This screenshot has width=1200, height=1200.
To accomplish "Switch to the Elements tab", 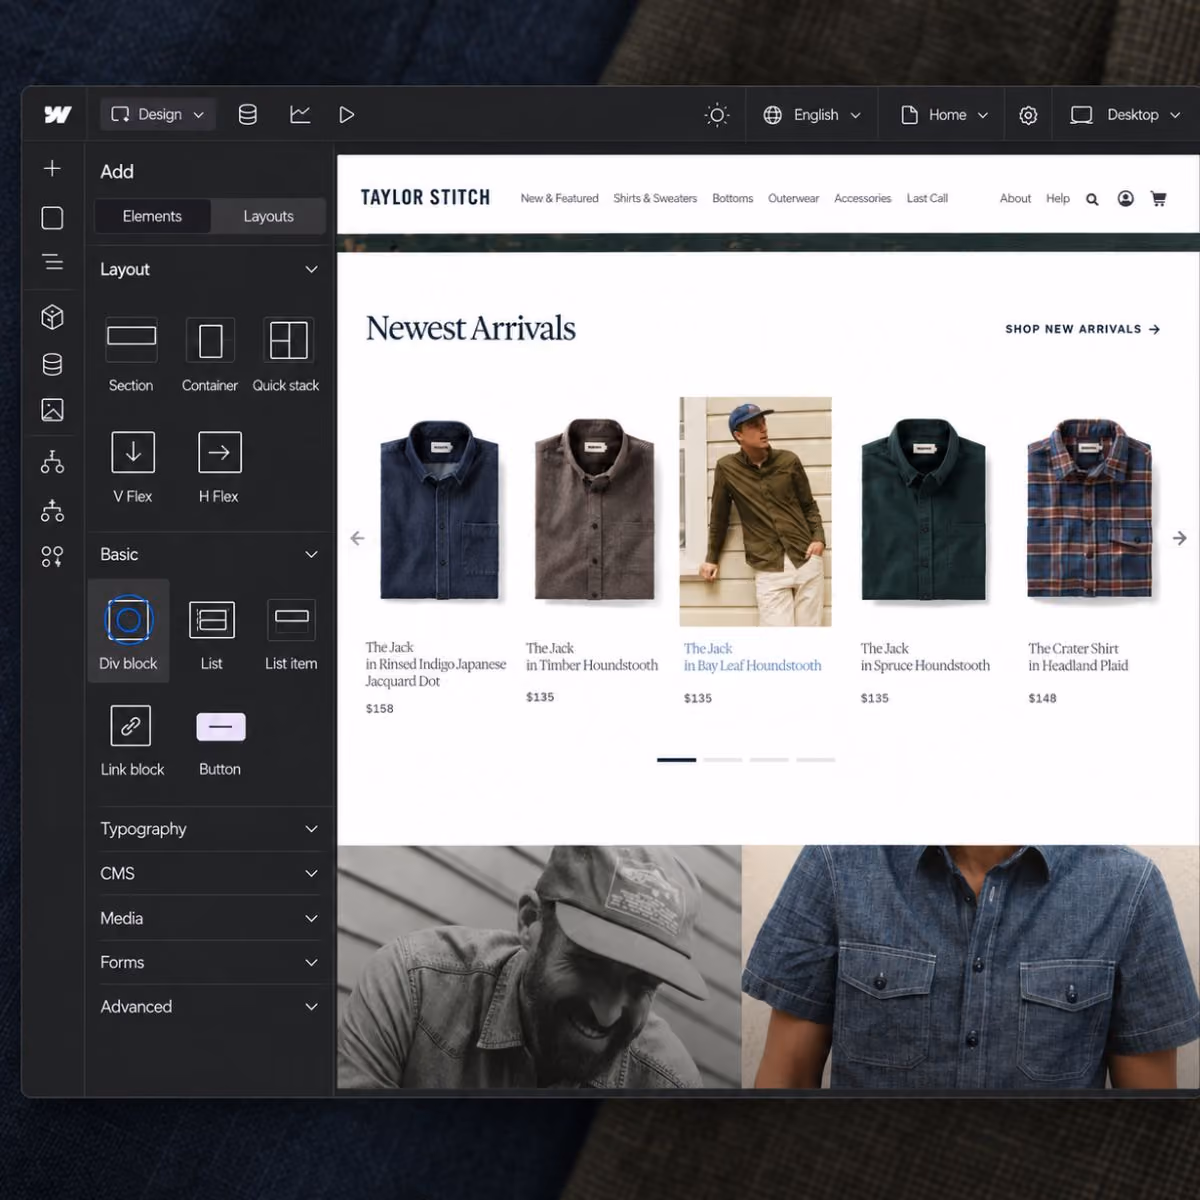I will (152, 216).
